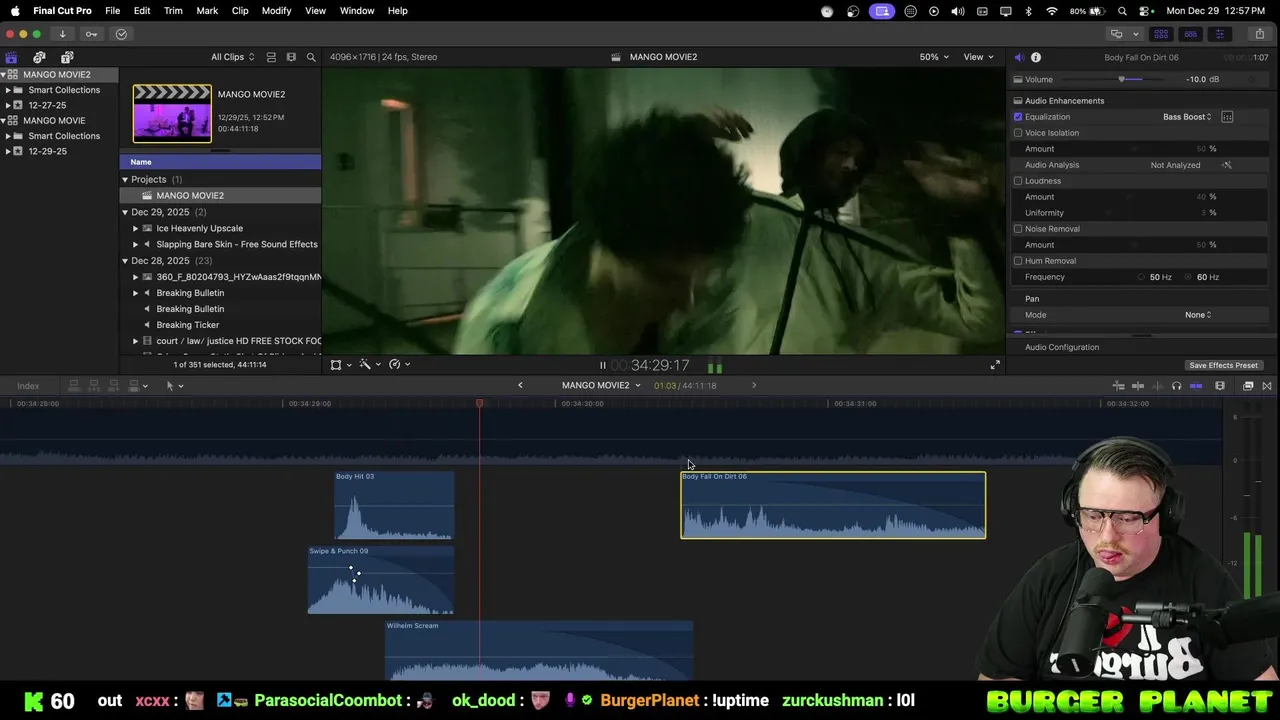
Task: Open the Mark menu
Action: tap(207, 11)
